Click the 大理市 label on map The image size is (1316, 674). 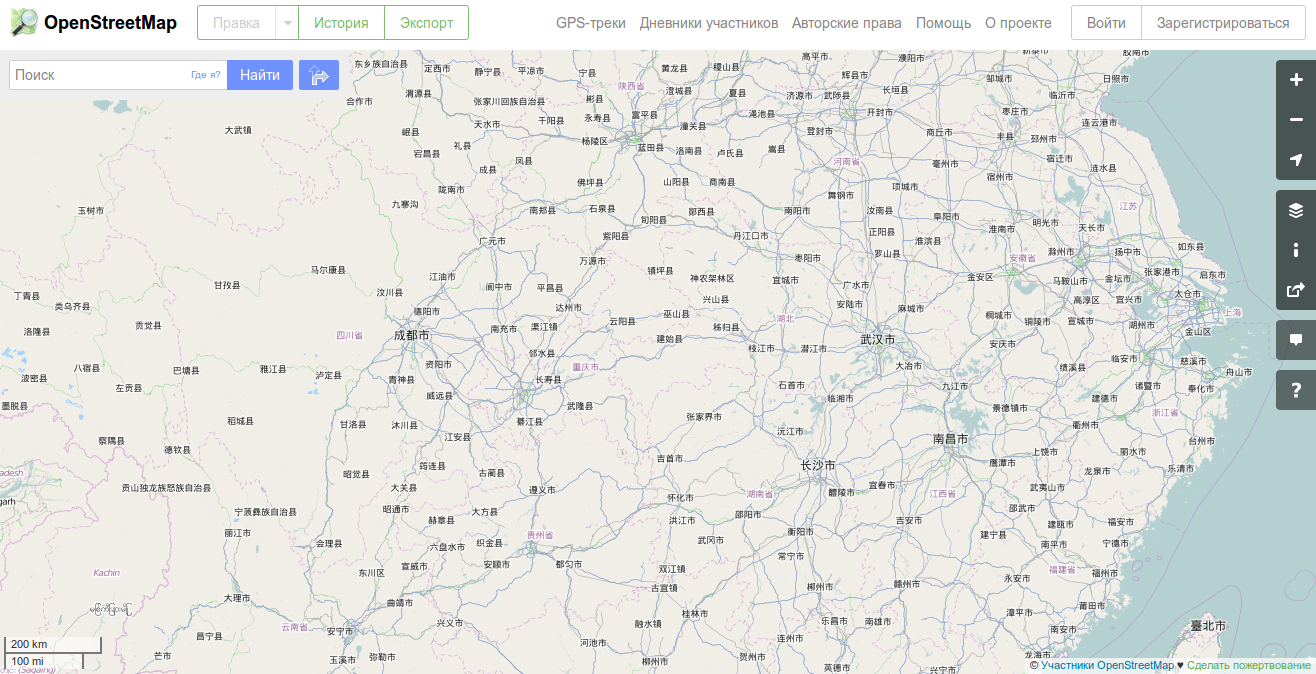[x=237, y=598]
